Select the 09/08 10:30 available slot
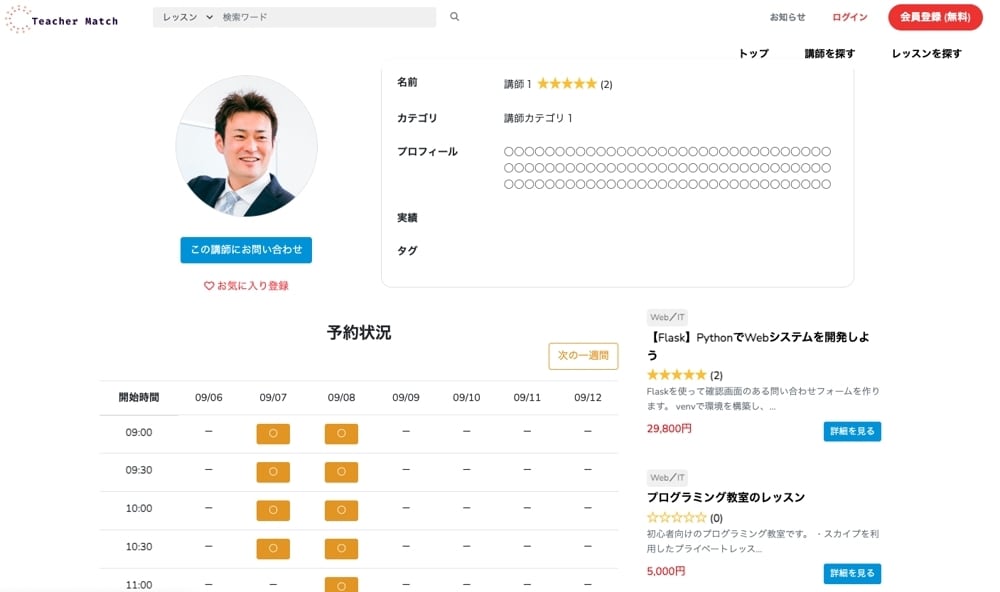 click(341, 548)
